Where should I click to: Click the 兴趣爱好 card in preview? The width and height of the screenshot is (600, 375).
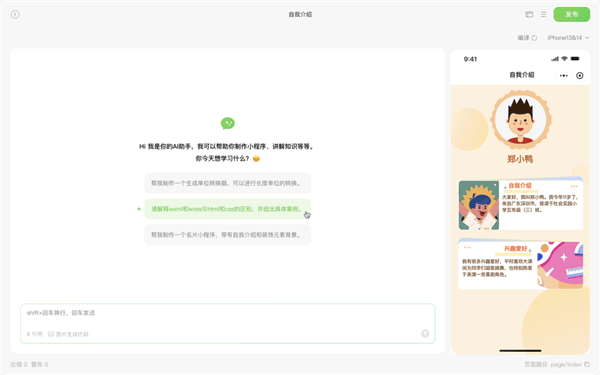521,264
